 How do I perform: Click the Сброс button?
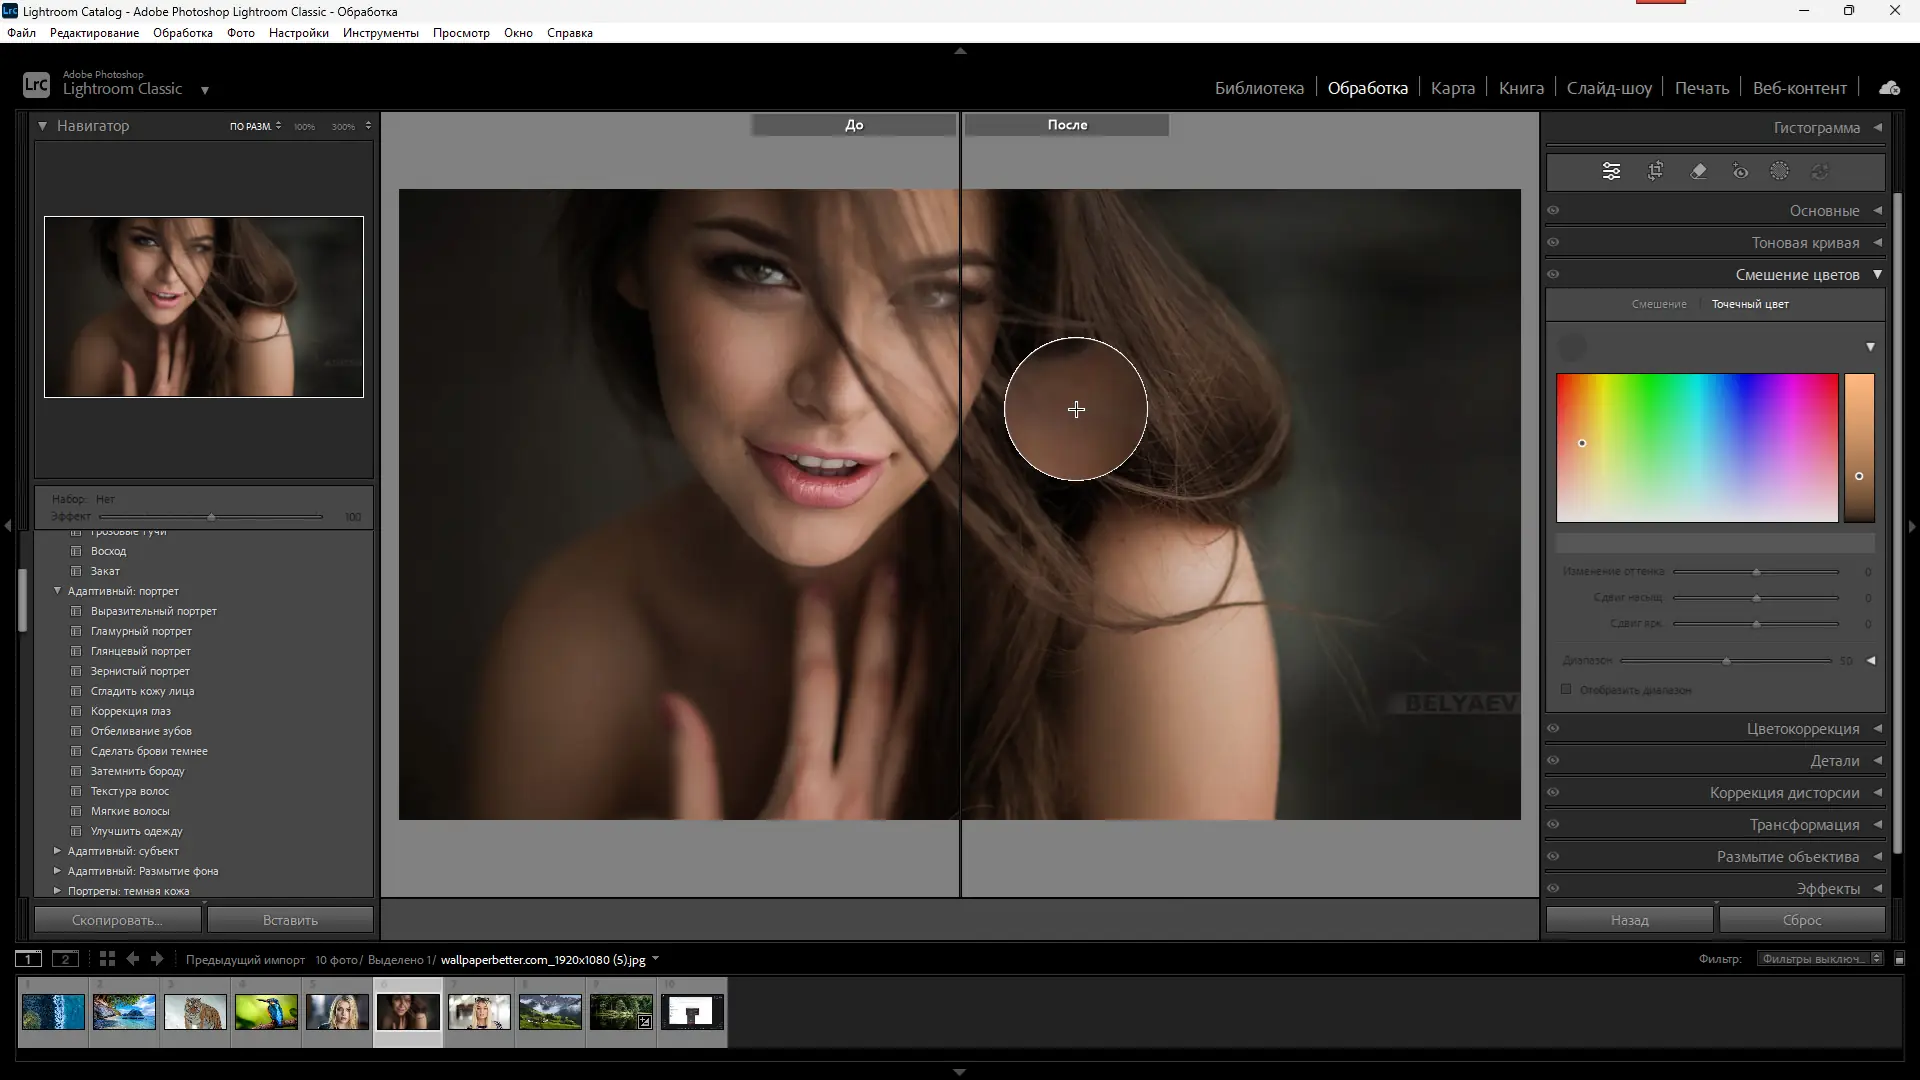1801,920
